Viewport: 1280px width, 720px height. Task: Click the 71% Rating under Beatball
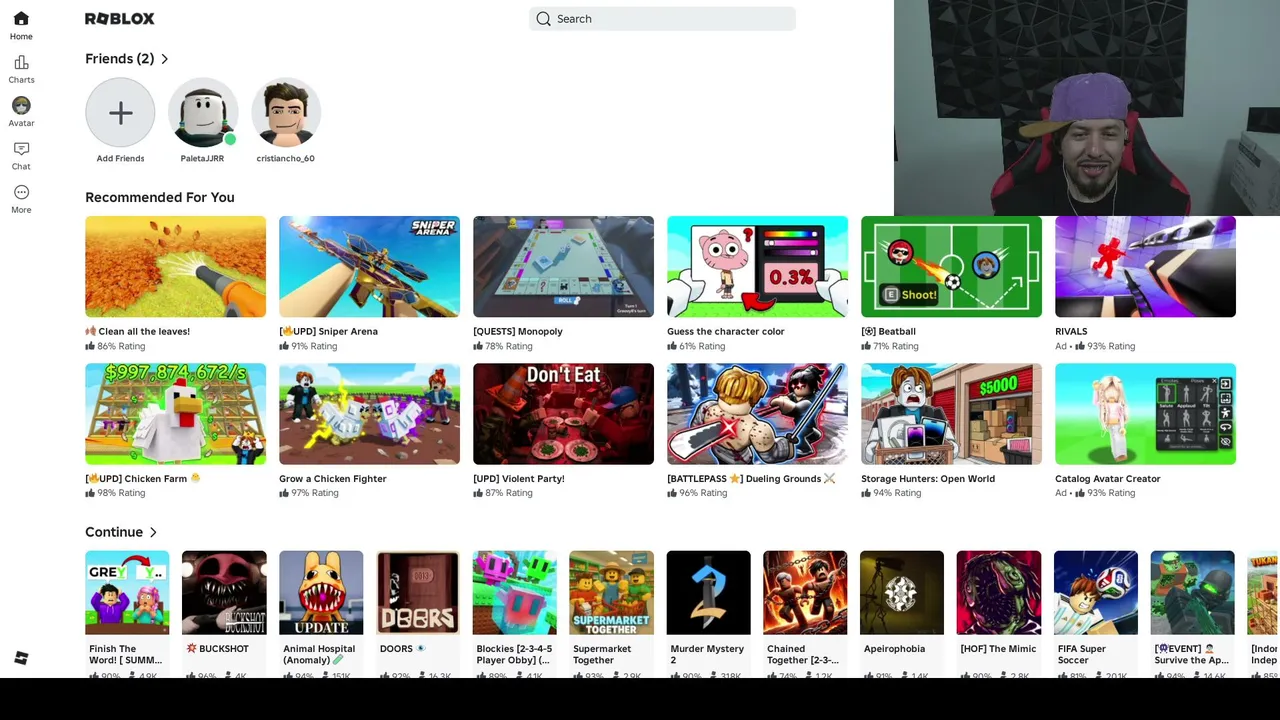tap(890, 346)
